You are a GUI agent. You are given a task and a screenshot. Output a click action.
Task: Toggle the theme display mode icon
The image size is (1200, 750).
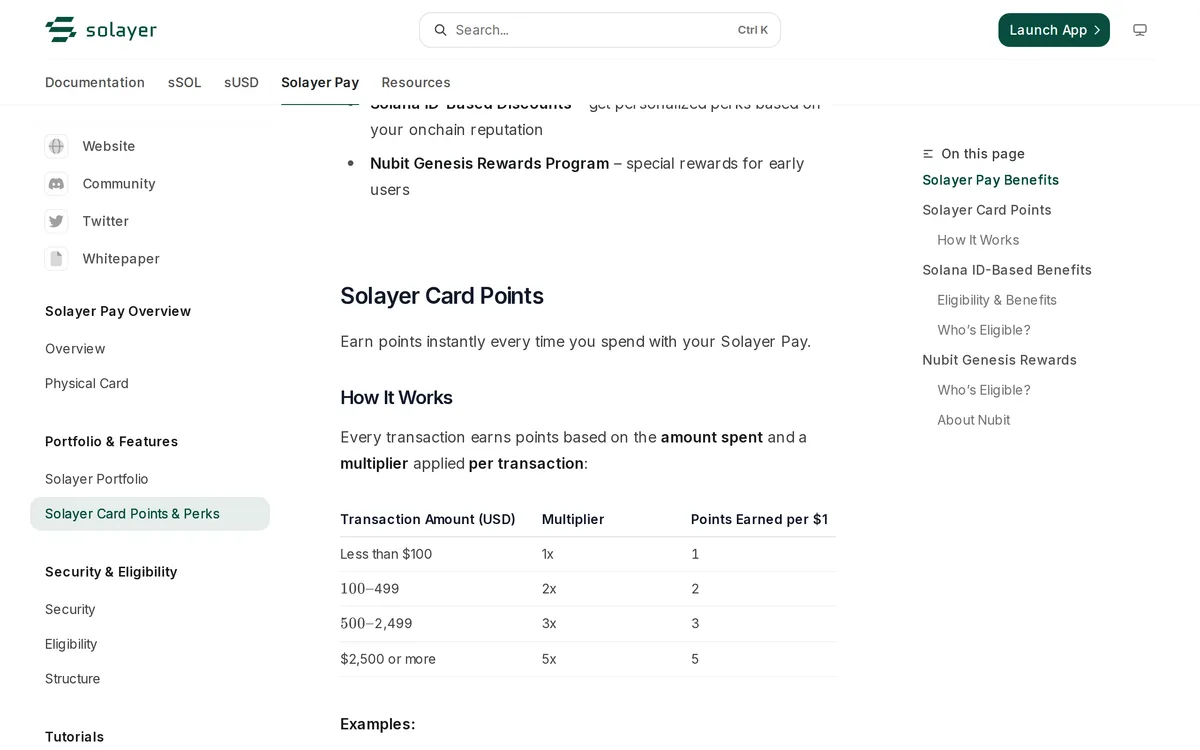pos(1139,30)
